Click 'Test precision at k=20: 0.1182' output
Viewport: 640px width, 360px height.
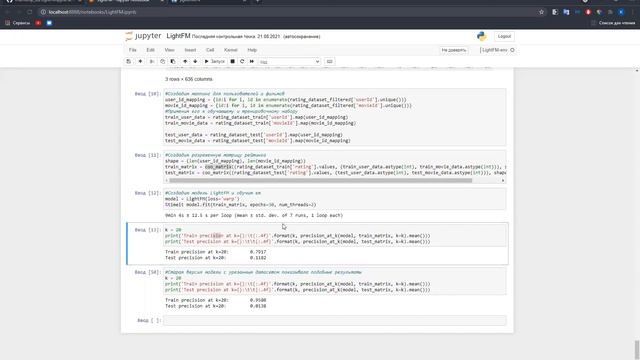point(216,258)
